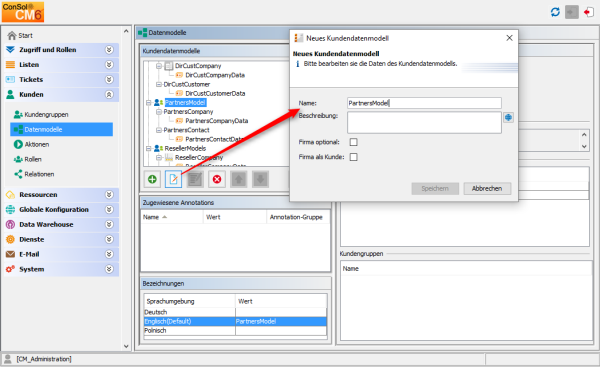Tick the Firma als Kunde checkbox

(354, 157)
